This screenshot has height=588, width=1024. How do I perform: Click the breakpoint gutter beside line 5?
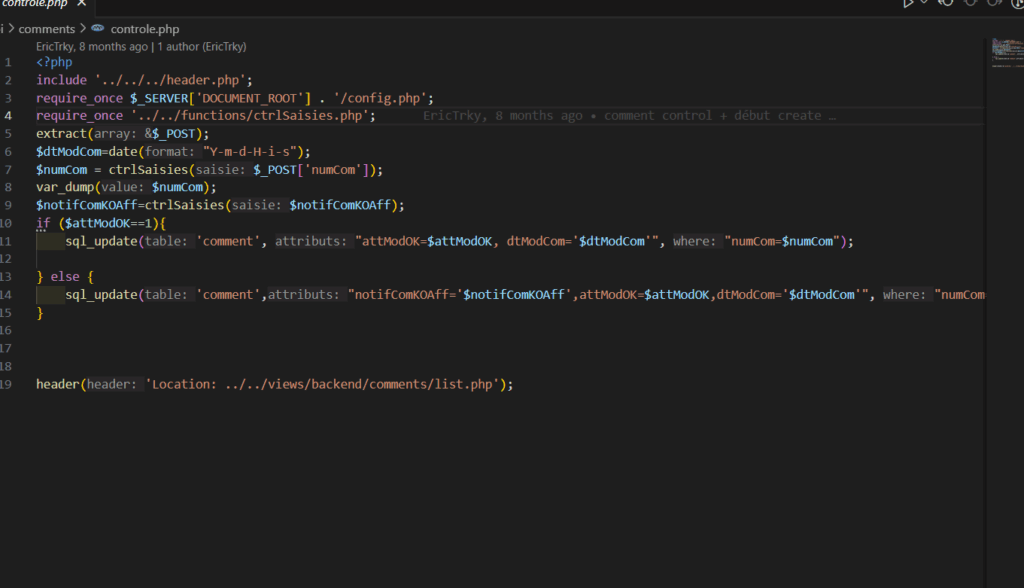tap(22, 133)
